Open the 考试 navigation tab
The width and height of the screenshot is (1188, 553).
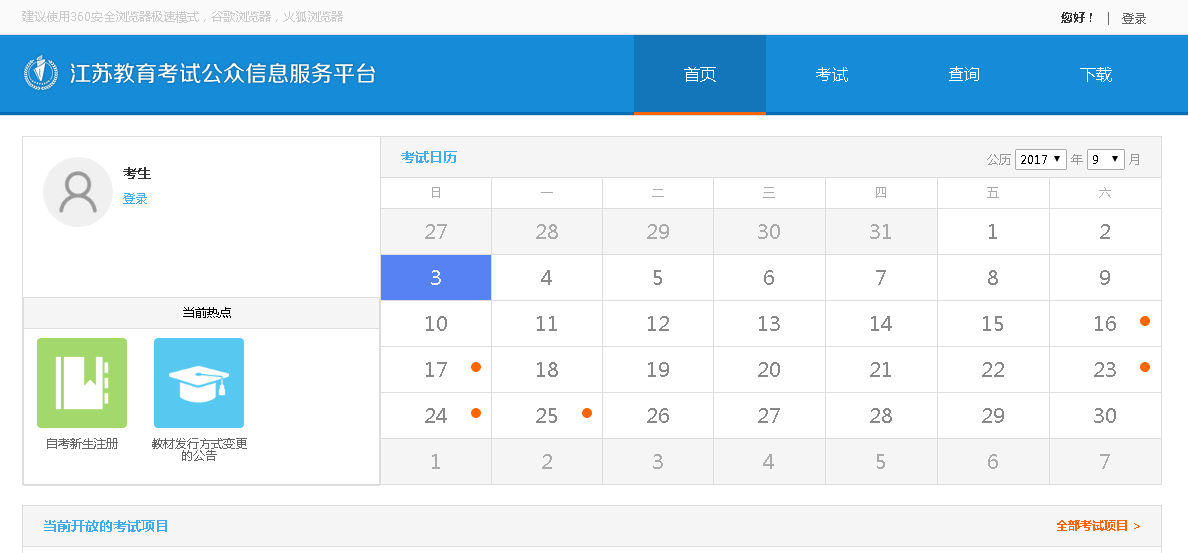[831, 75]
